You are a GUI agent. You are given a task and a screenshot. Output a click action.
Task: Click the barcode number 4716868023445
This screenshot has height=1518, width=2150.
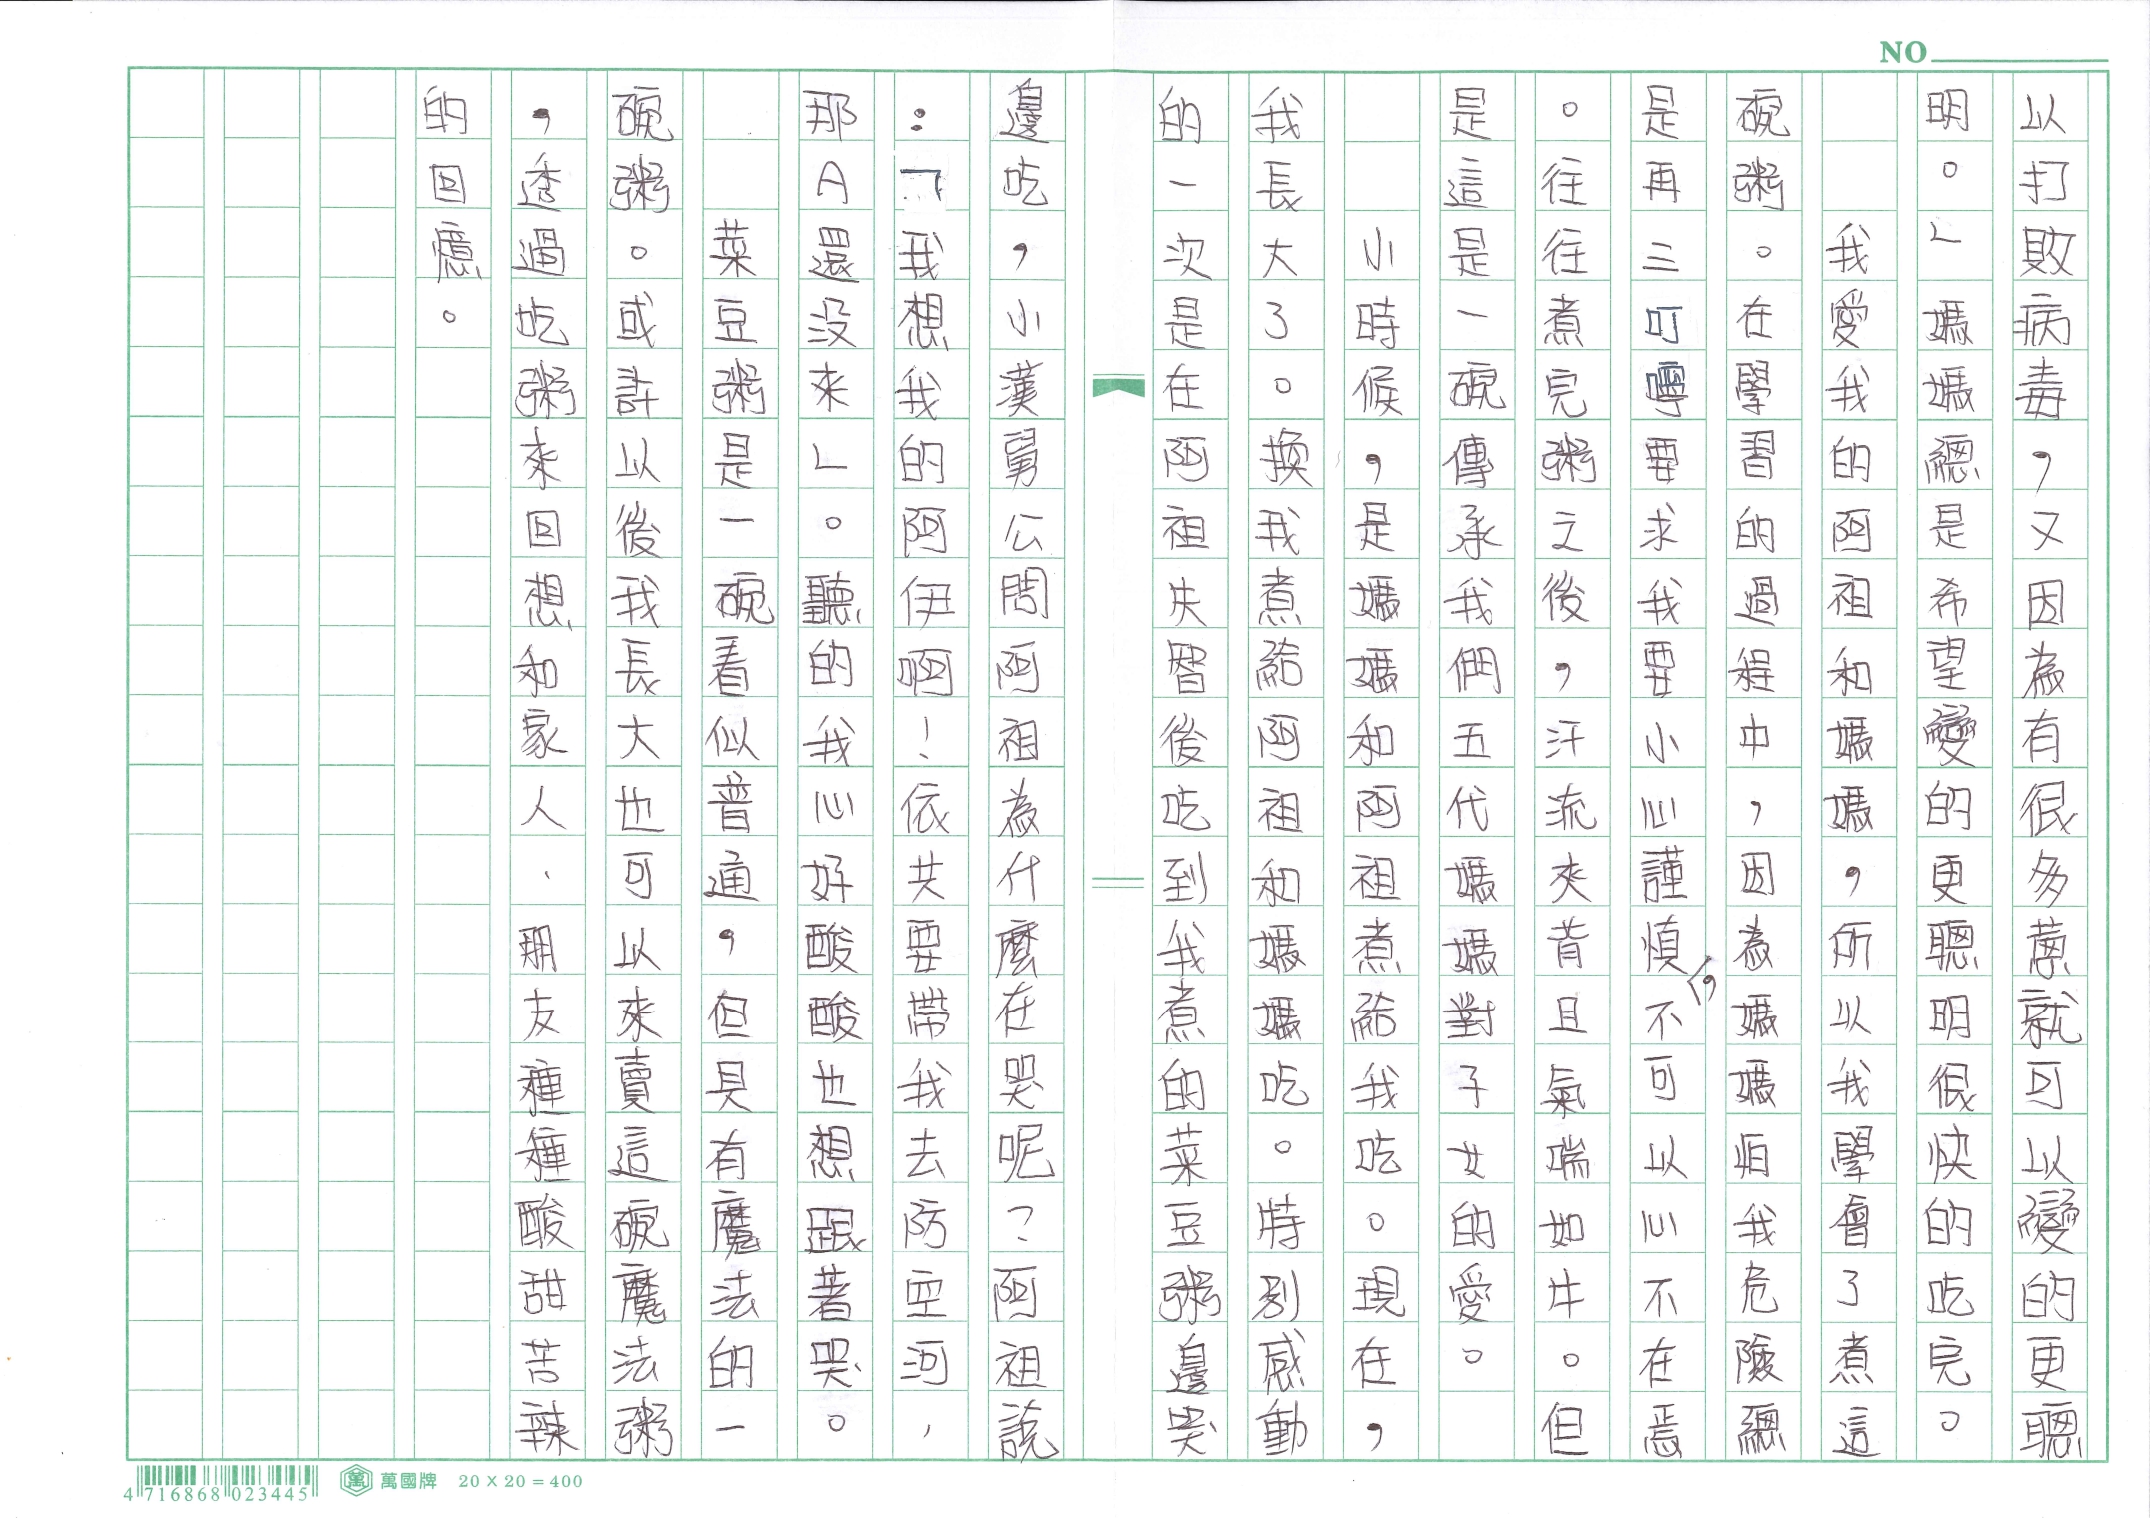point(218,1494)
